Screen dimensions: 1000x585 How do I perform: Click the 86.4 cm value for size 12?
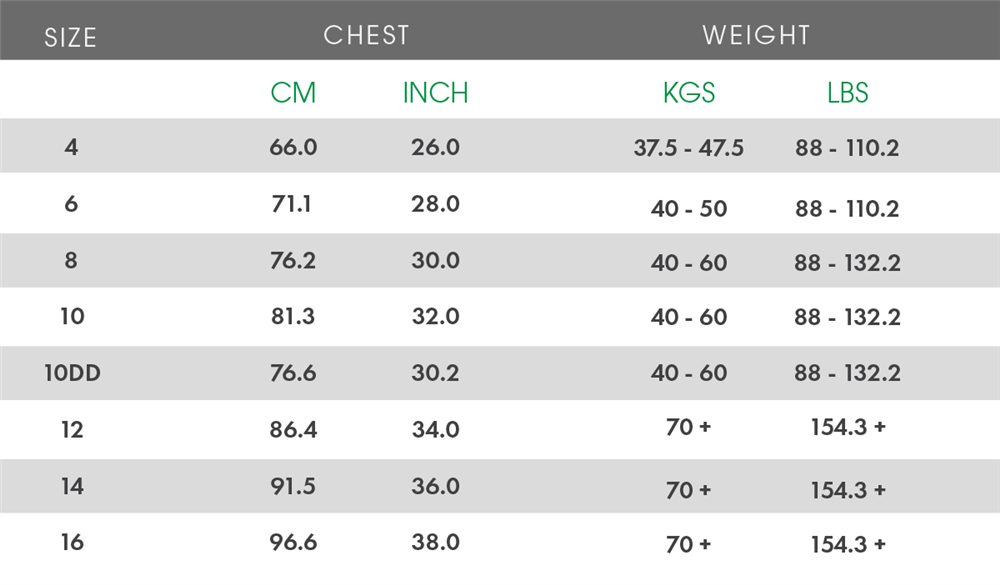293,429
